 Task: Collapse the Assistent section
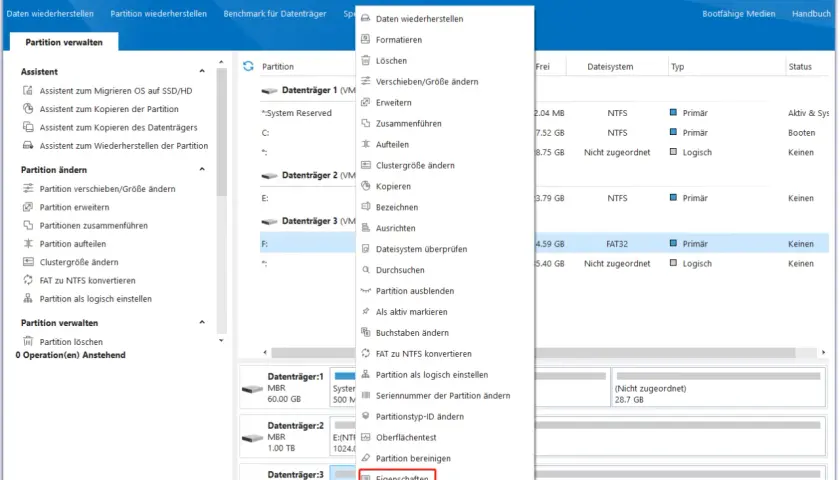point(202,71)
